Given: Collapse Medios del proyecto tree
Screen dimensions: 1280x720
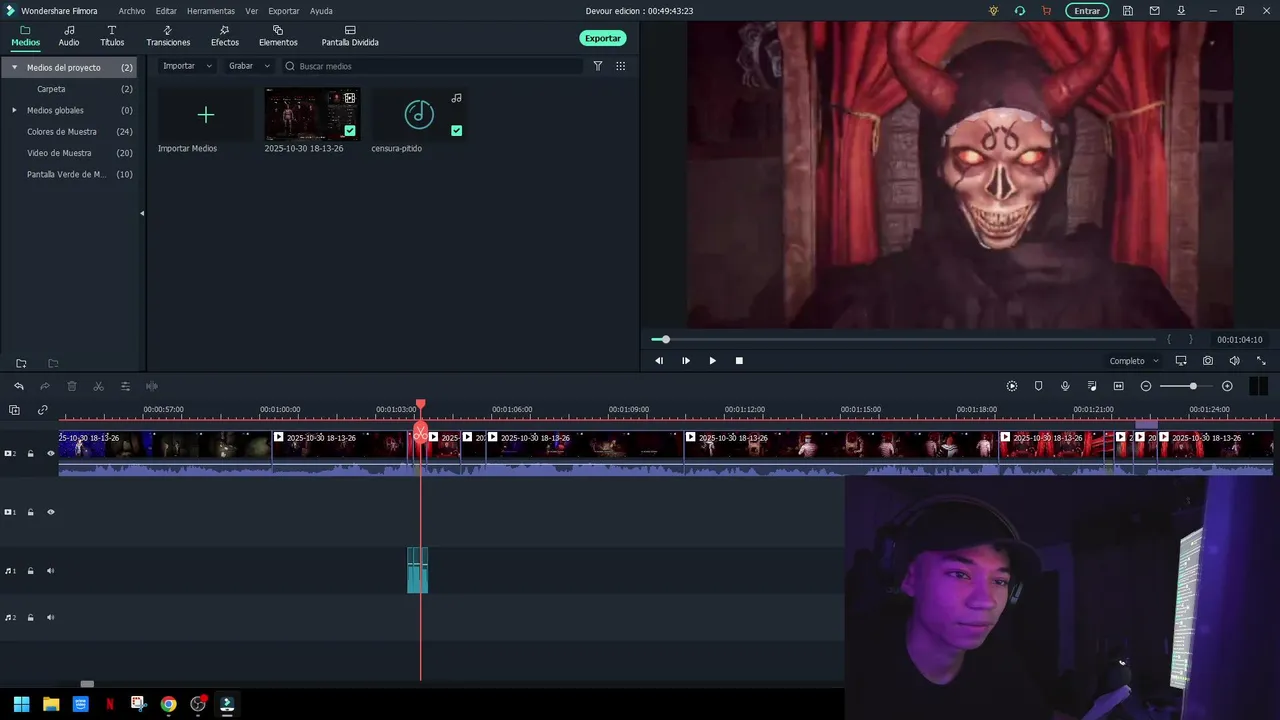Looking at the screenshot, I should [x=14, y=67].
